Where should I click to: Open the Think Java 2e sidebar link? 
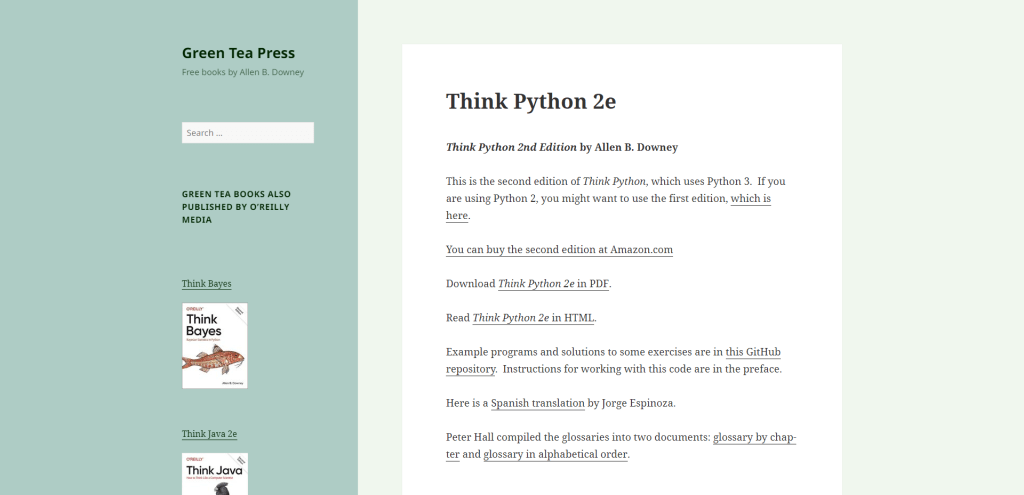(209, 434)
